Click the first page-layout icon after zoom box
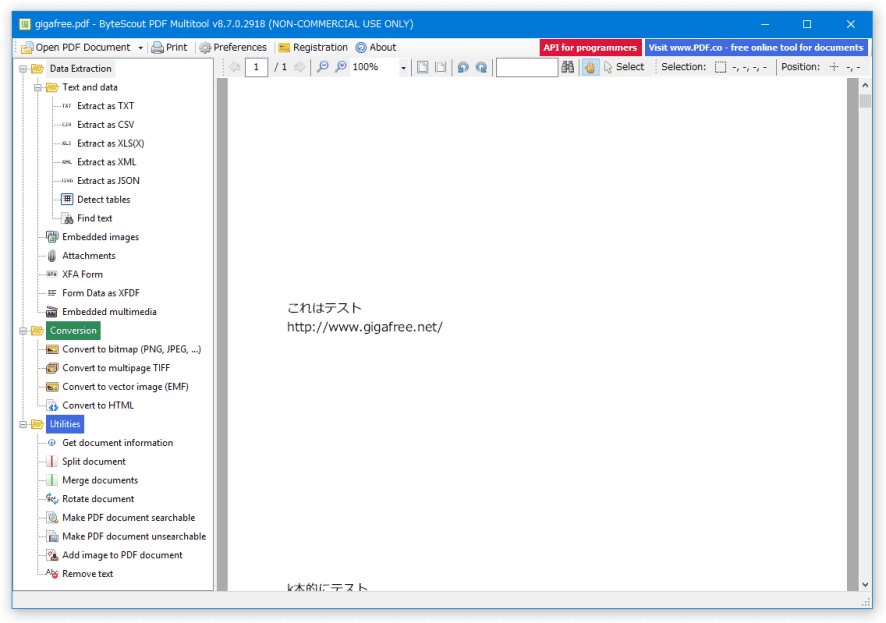This screenshot has width=886, height=623. click(422, 67)
